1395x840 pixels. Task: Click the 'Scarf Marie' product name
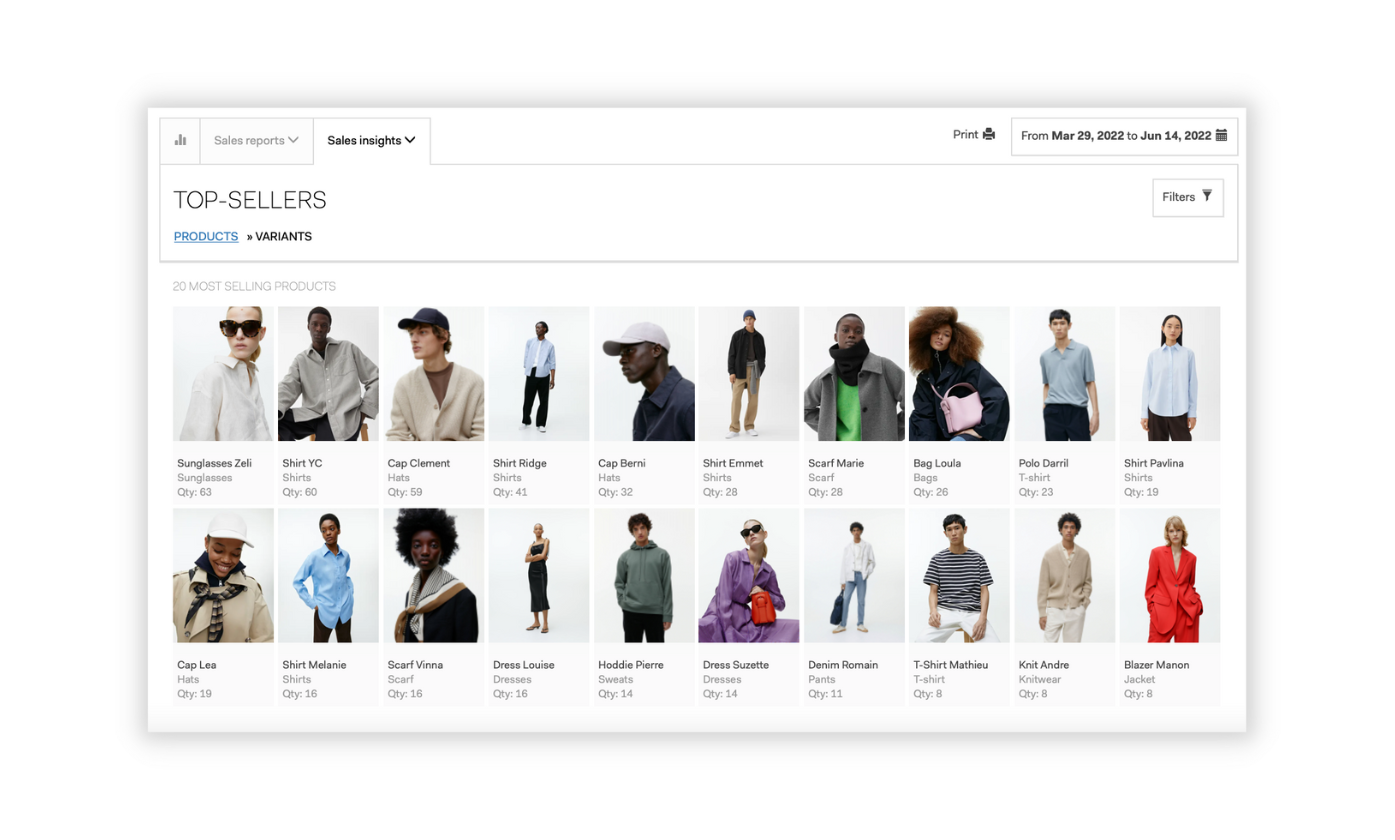[836, 463]
